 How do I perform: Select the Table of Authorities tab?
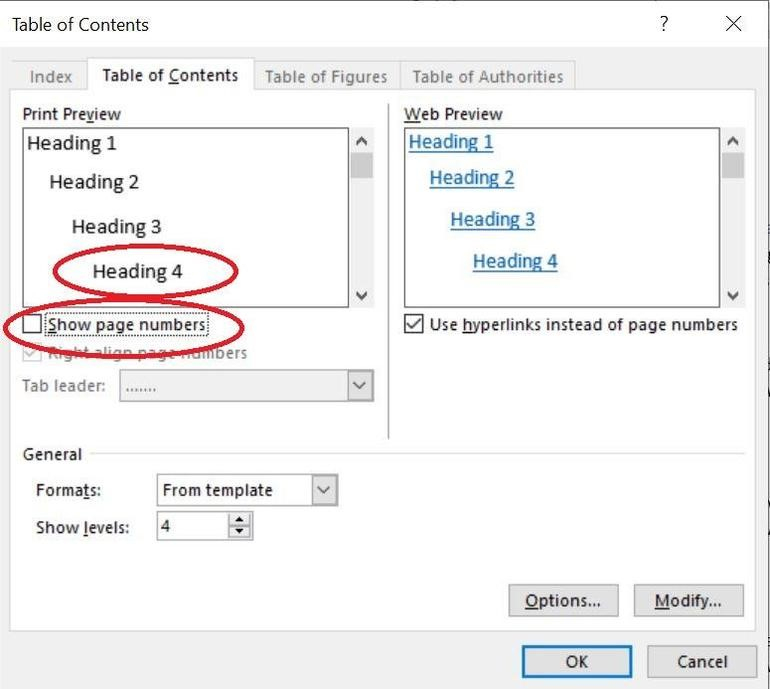[x=487, y=77]
